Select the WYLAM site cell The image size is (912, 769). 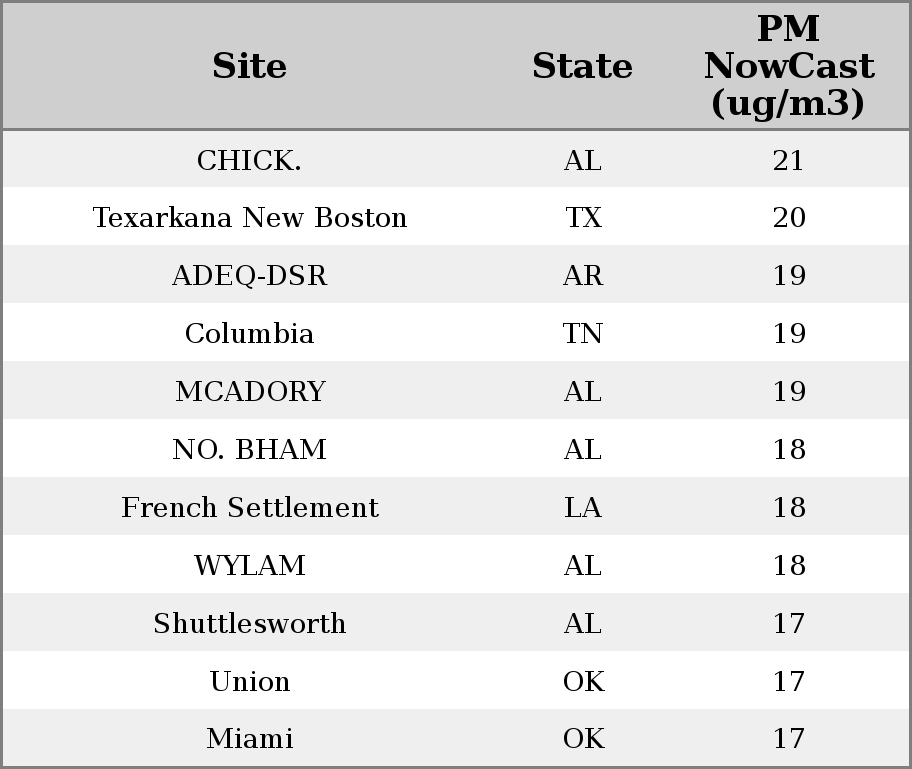pyautogui.click(x=249, y=566)
